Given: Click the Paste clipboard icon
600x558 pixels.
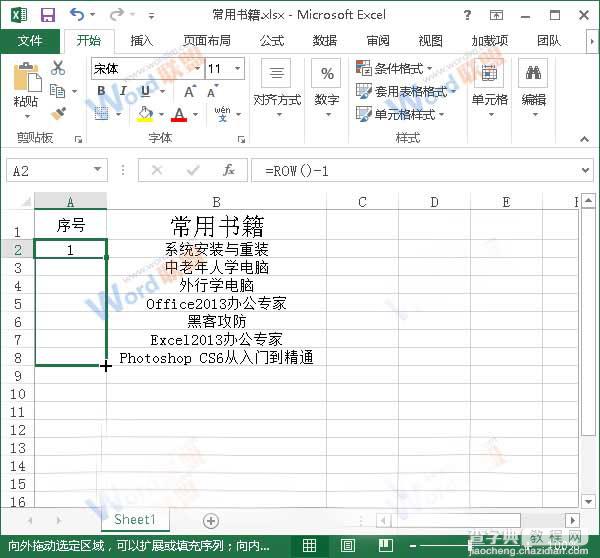Looking at the screenshot, I should pyautogui.click(x=27, y=77).
